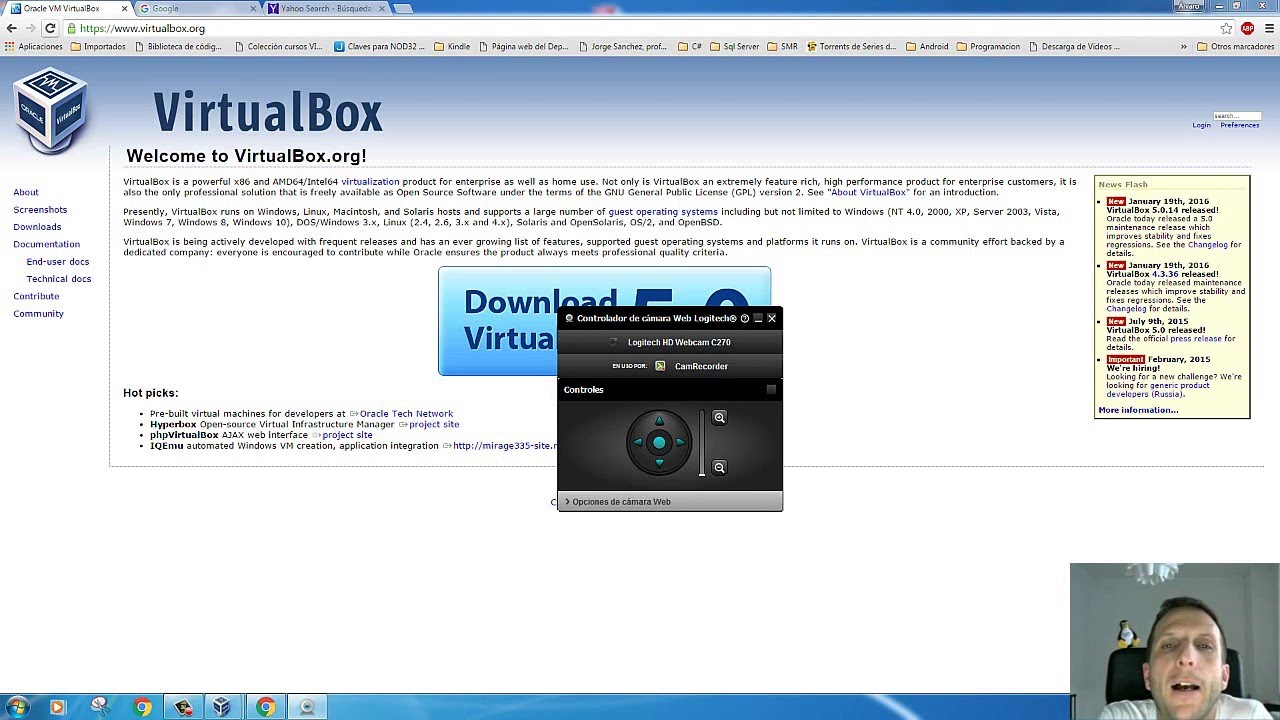Open the Community sidebar link

coord(38,314)
